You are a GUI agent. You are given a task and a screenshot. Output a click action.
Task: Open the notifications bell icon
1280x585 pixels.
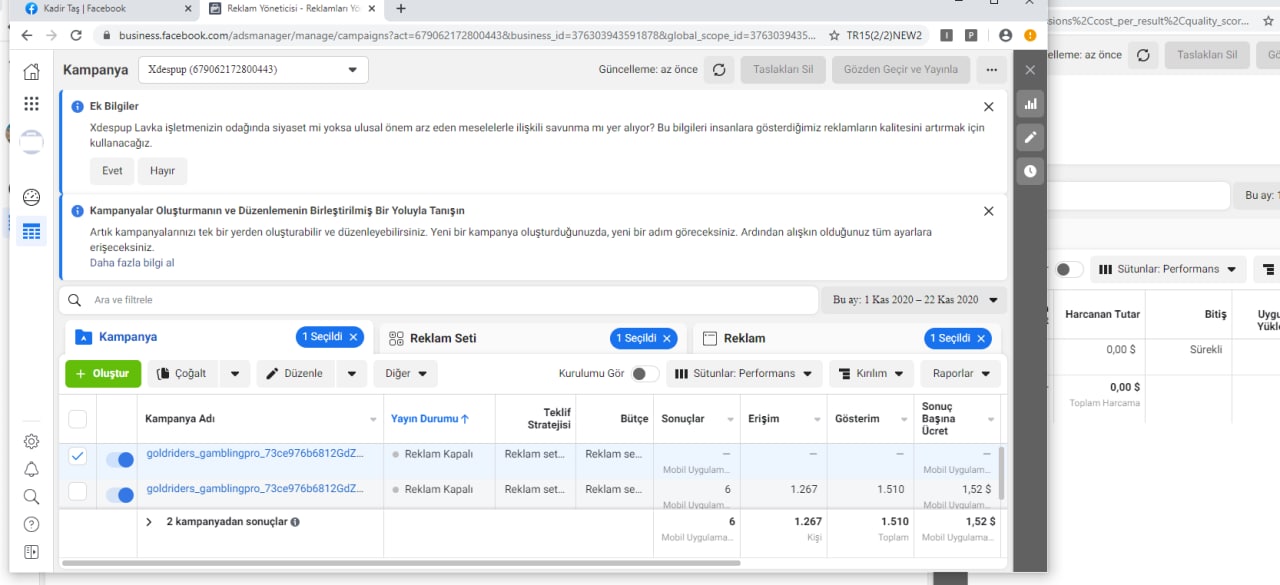[x=31, y=469]
